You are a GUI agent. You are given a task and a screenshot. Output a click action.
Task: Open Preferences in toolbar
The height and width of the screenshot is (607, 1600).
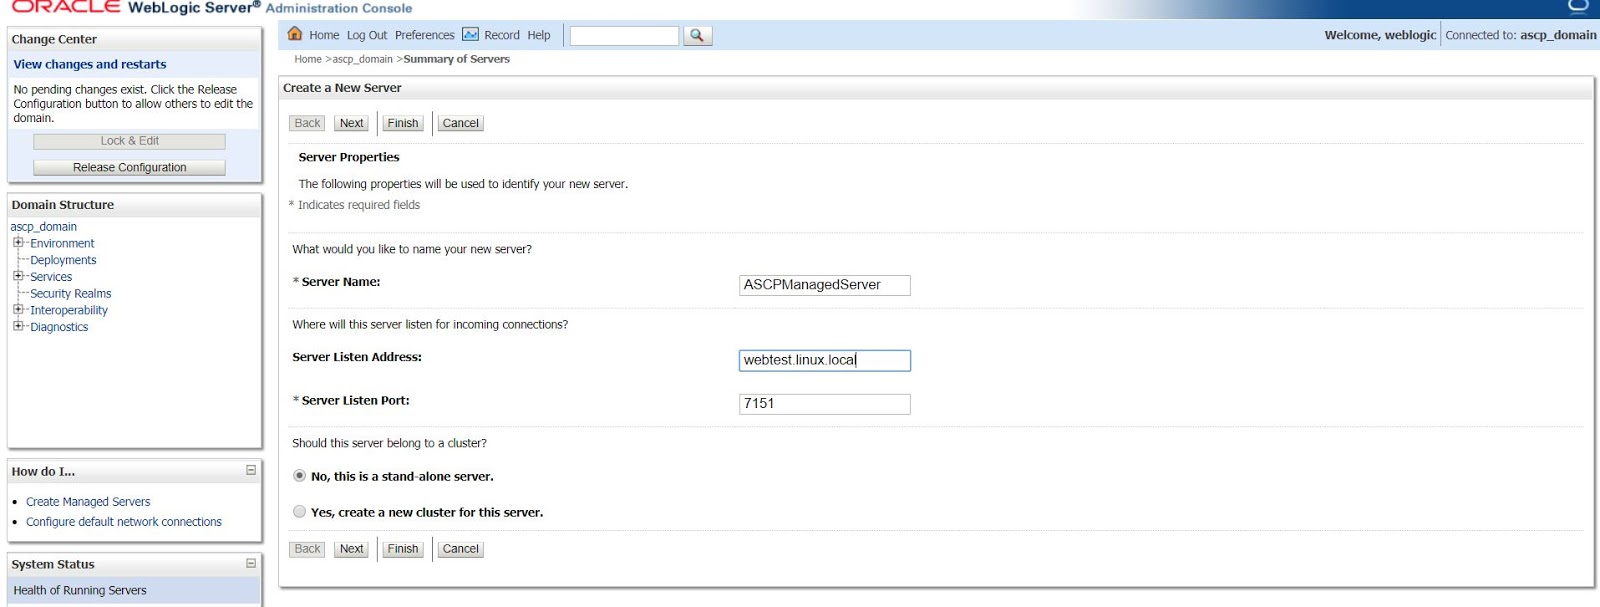click(x=424, y=35)
